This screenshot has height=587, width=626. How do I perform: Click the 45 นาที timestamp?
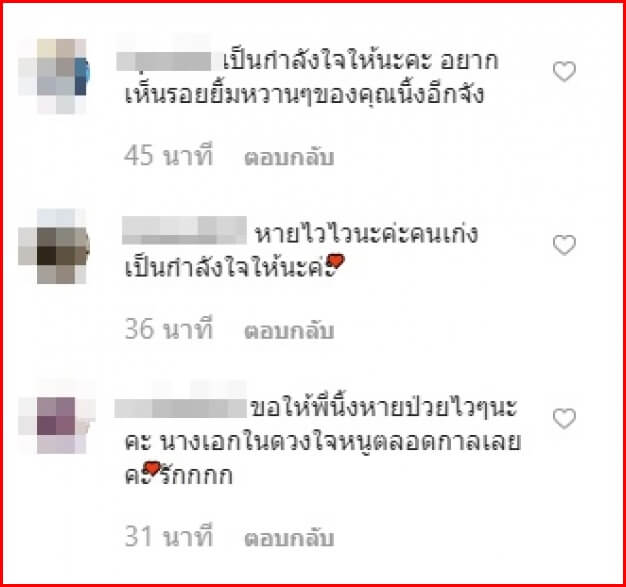pyautogui.click(x=168, y=156)
